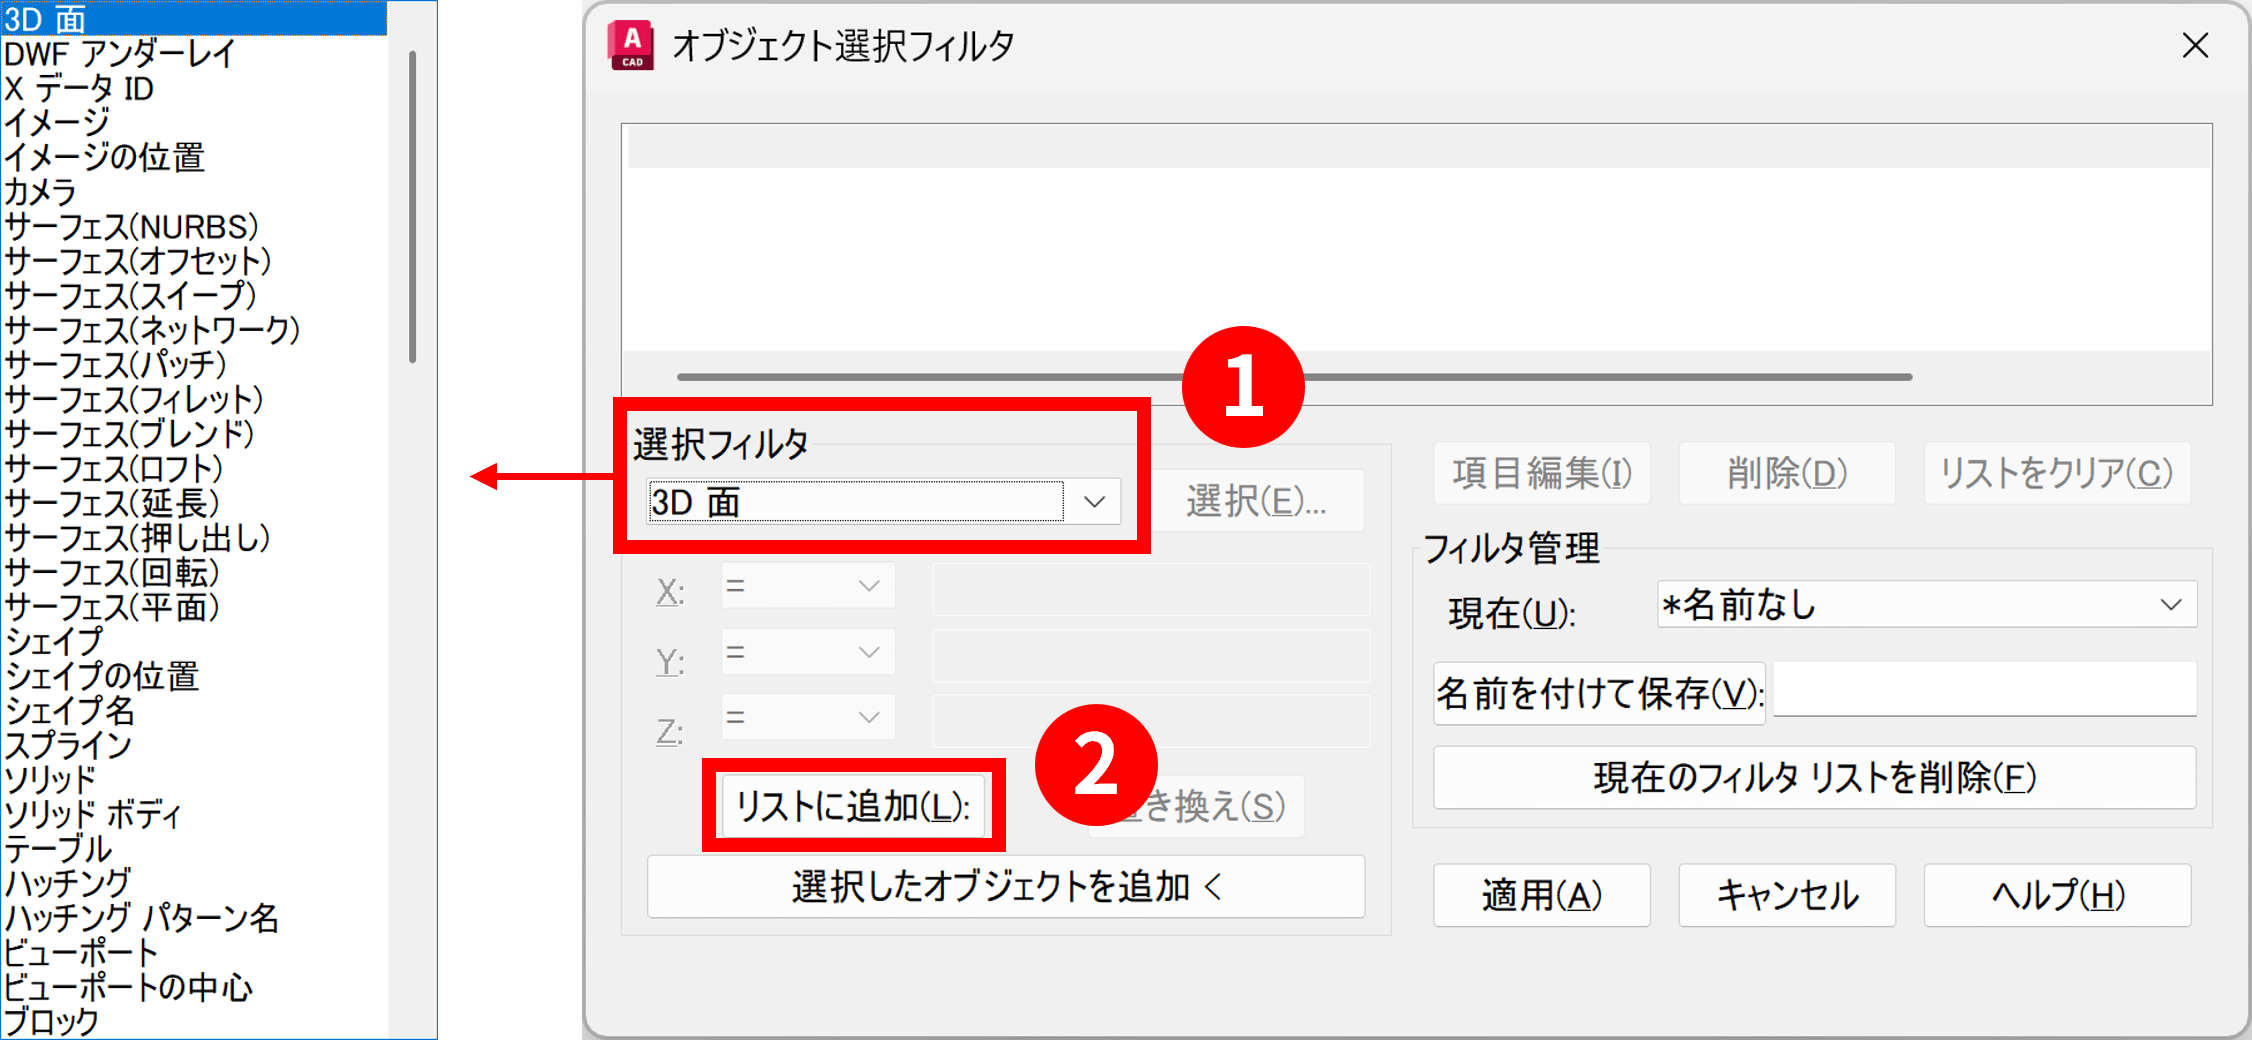Choose ハッチング in the filter list
The height and width of the screenshot is (1040, 2252).
point(68,883)
